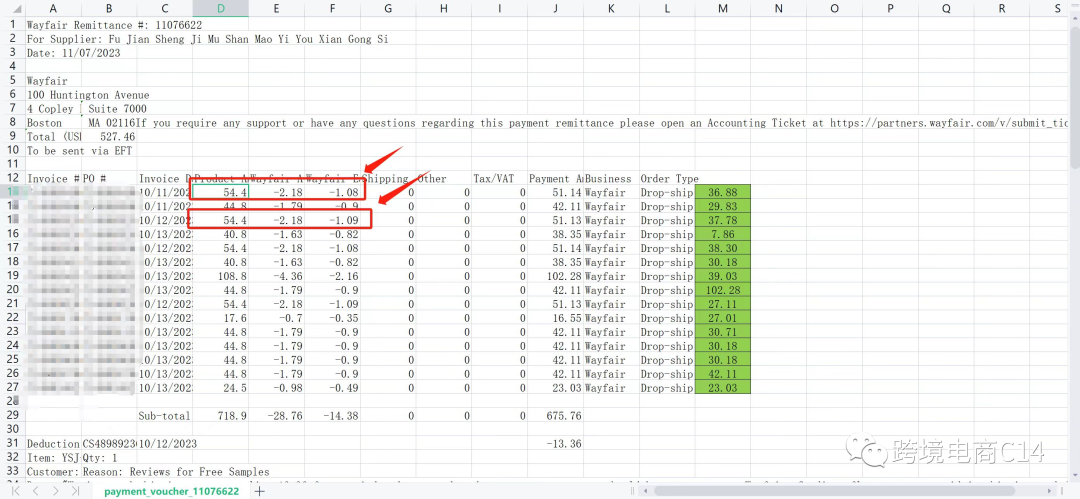
Task: Select row 29 header
Action: point(13,415)
